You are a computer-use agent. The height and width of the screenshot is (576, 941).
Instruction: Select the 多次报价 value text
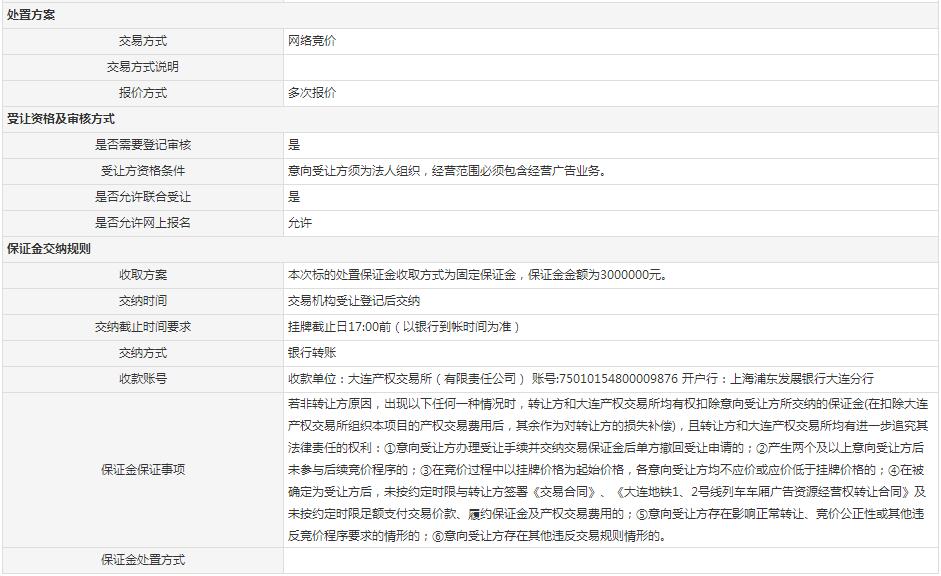[x=312, y=93]
